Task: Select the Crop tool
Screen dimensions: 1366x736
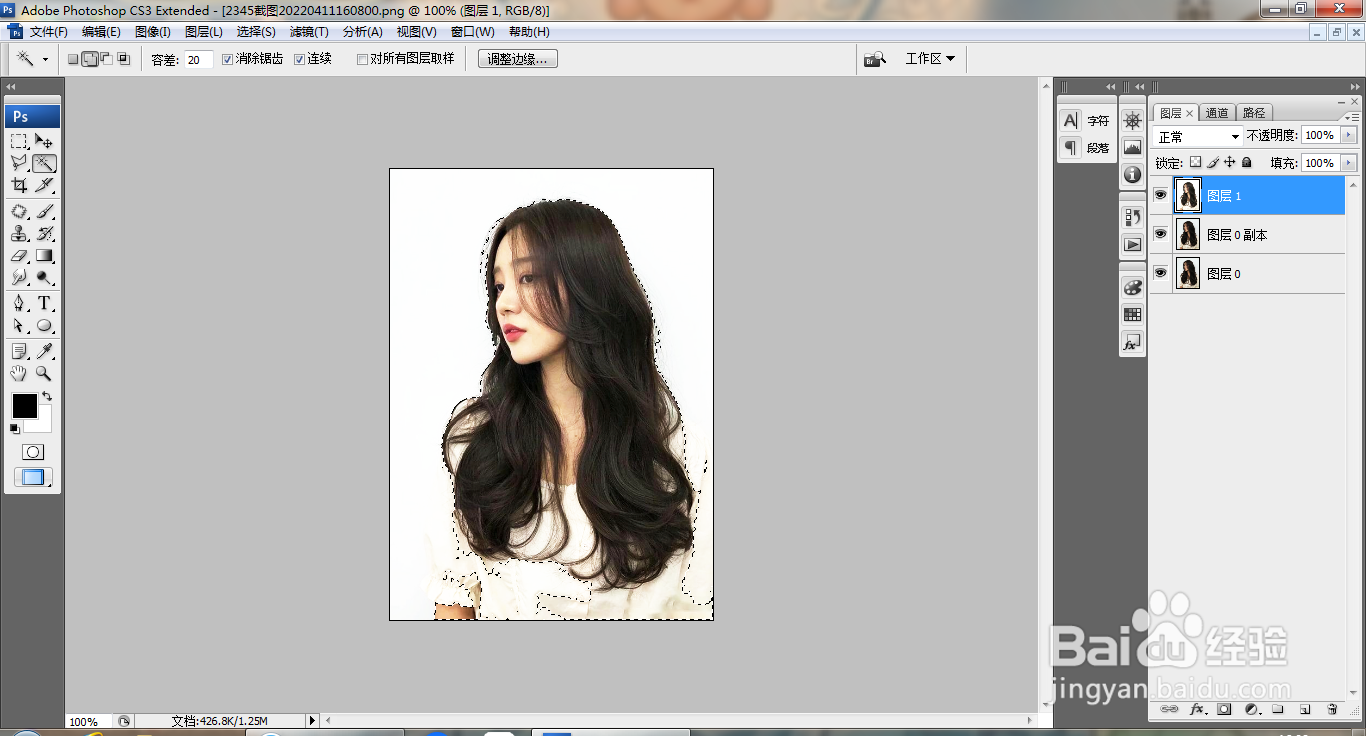Action: pyautogui.click(x=19, y=185)
